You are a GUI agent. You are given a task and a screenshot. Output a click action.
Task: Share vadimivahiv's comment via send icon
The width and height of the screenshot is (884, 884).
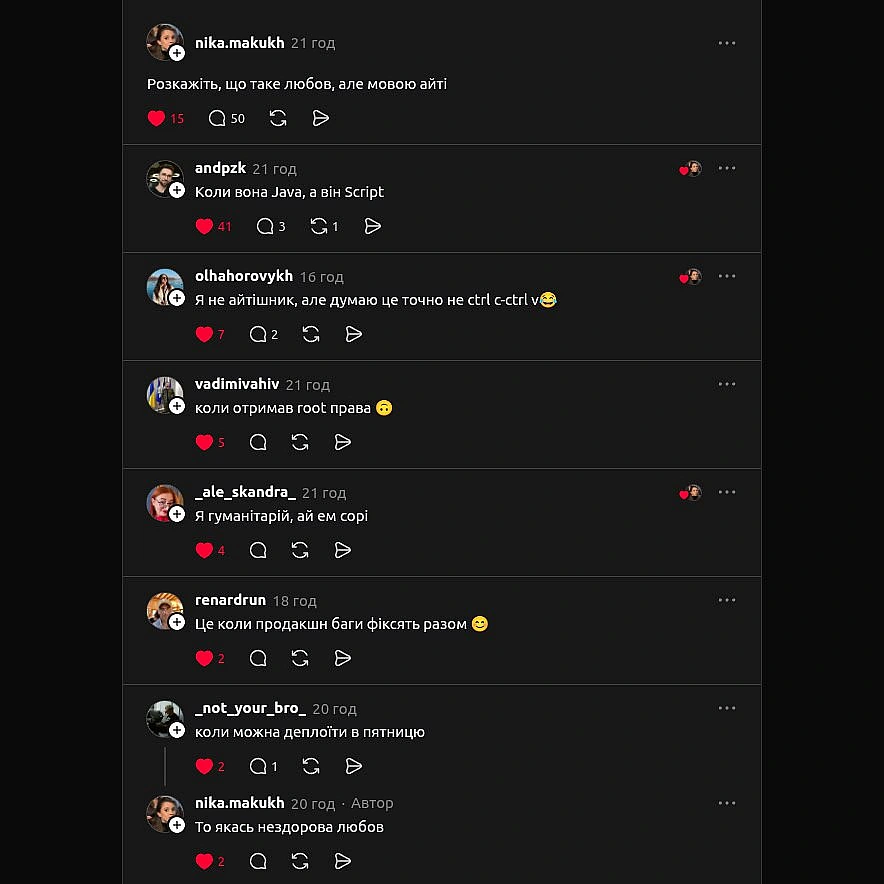click(x=342, y=442)
